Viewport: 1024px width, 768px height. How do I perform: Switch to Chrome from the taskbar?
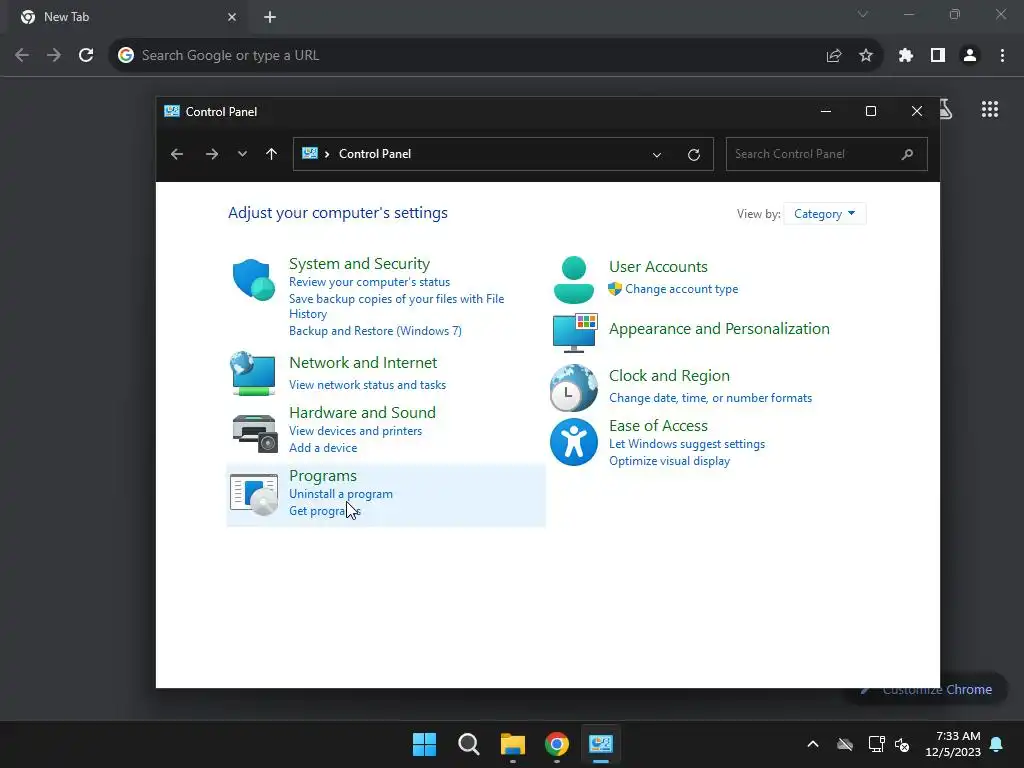[557, 744]
